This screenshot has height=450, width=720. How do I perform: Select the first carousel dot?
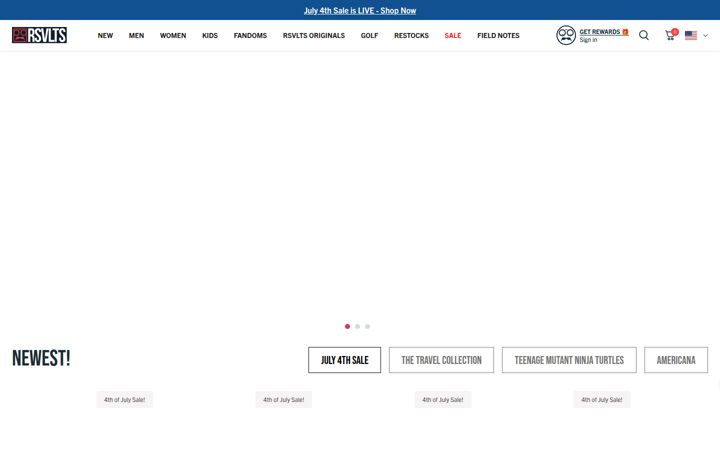[x=348, y=326]
